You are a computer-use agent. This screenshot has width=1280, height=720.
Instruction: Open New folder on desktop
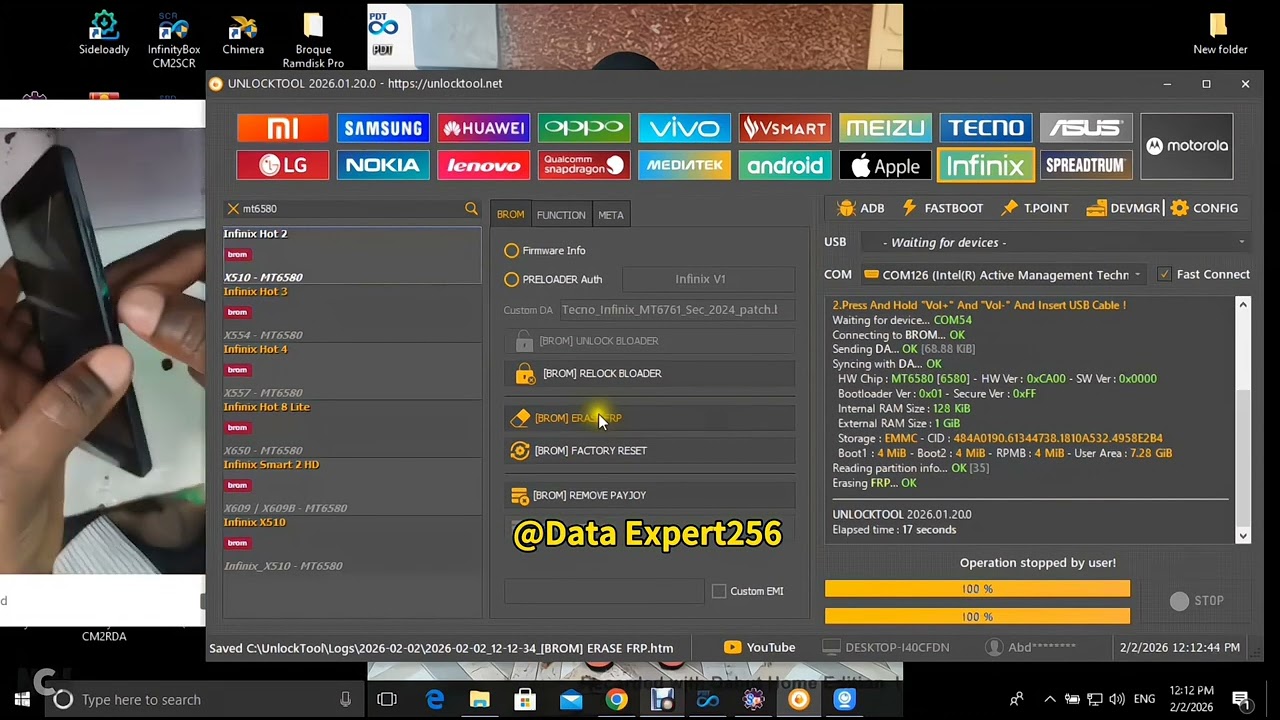click(x=1220, y=33)
